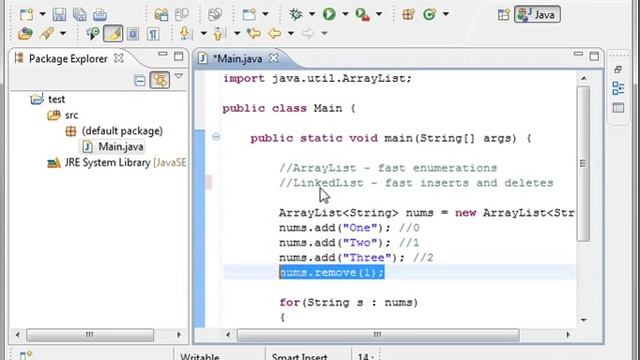Click the Print icon in toolbar

[x=100, y=15]
